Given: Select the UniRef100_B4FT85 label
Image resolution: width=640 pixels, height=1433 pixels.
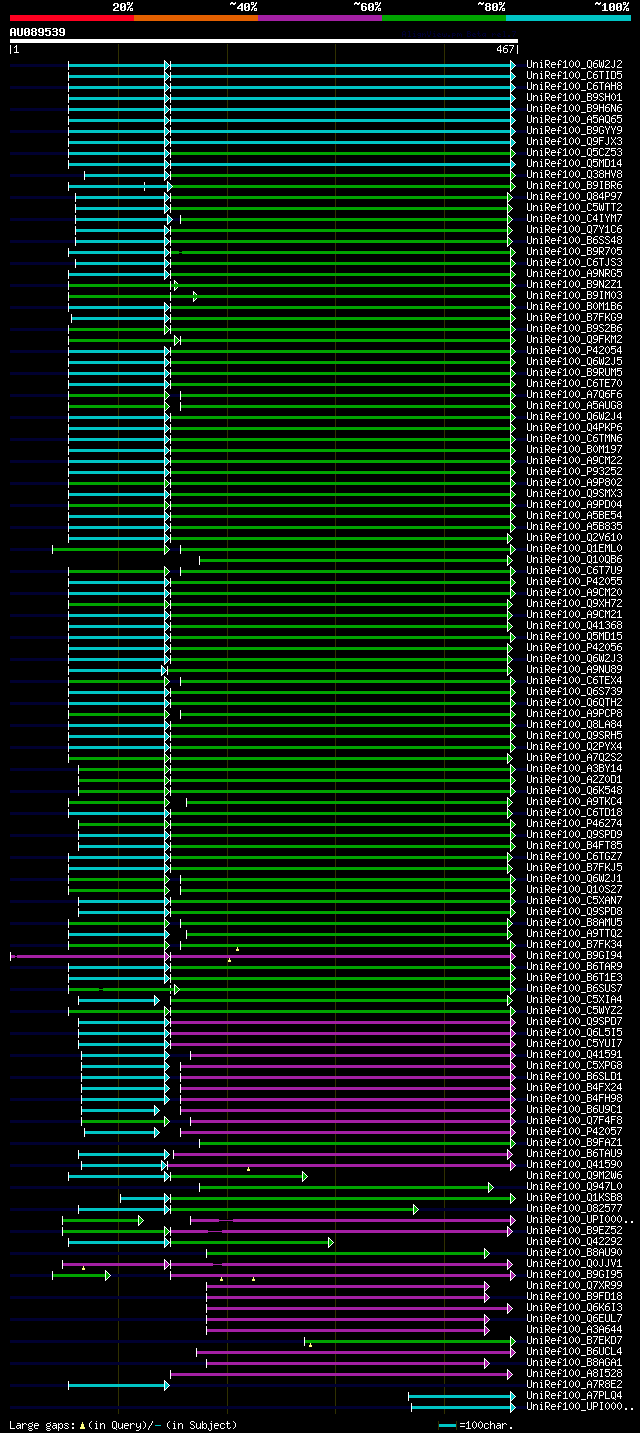Looking at the screenshot, I should (574, 845).
